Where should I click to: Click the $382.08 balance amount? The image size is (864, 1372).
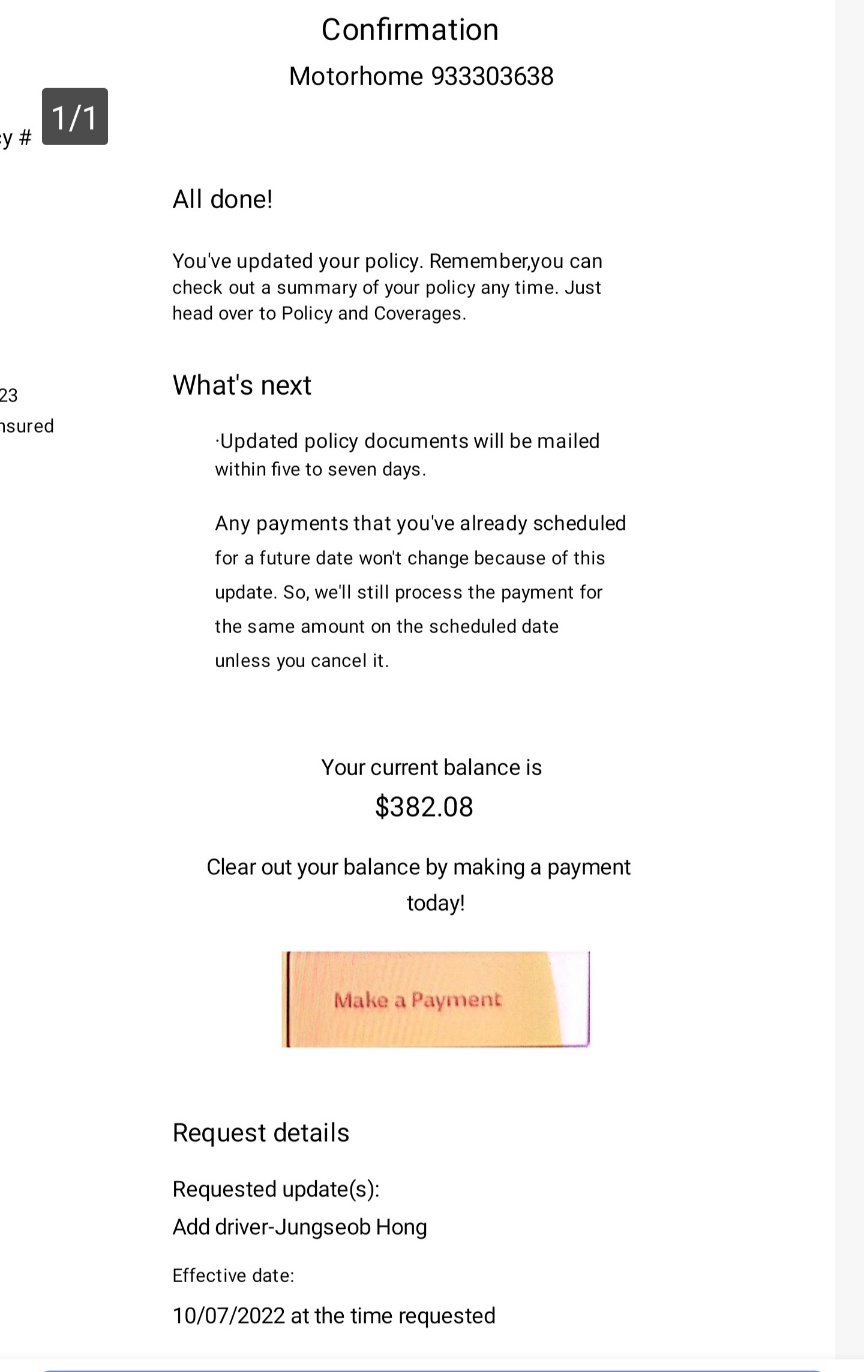tap(424, 806)
